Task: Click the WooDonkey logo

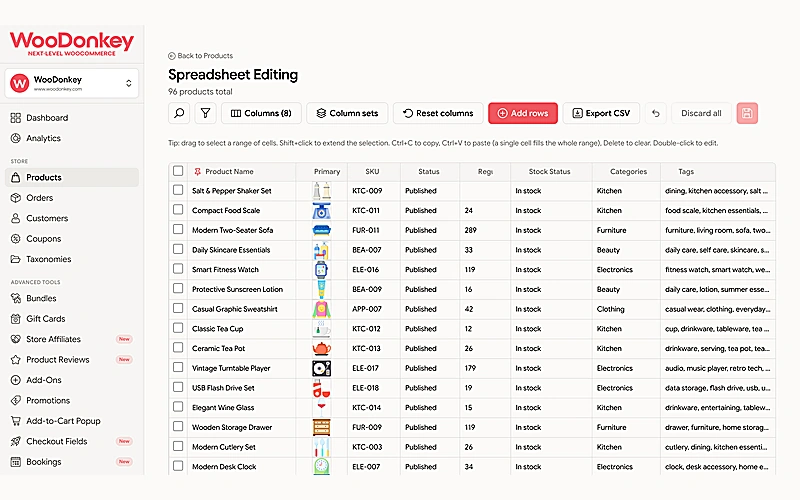Action: click(72, 43)
